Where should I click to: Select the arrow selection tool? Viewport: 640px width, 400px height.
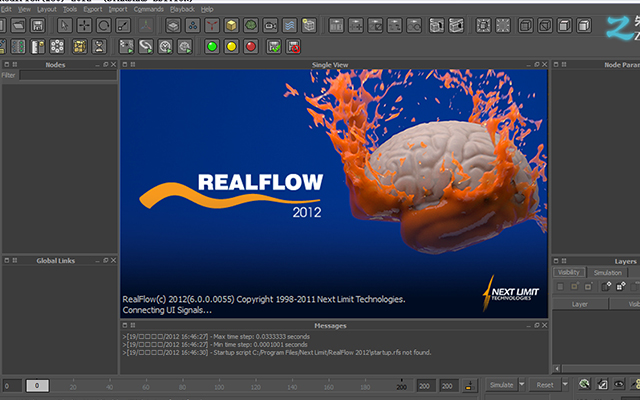[x=64, y=25]
